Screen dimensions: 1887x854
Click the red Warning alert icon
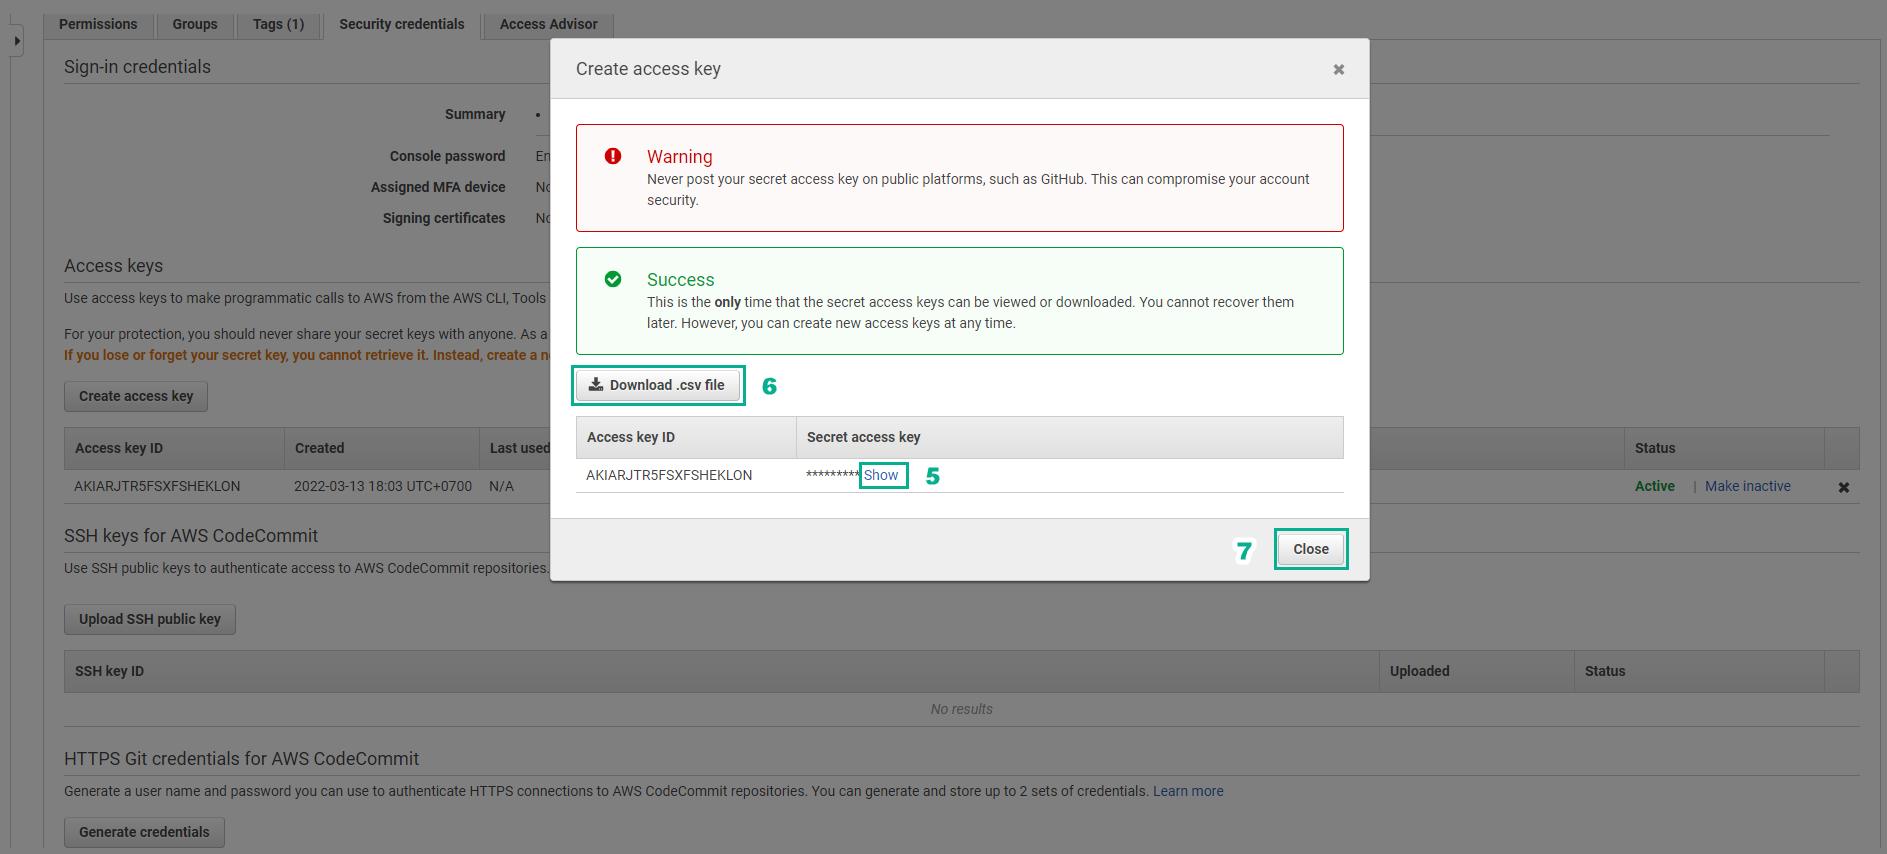tap(613, 156)
